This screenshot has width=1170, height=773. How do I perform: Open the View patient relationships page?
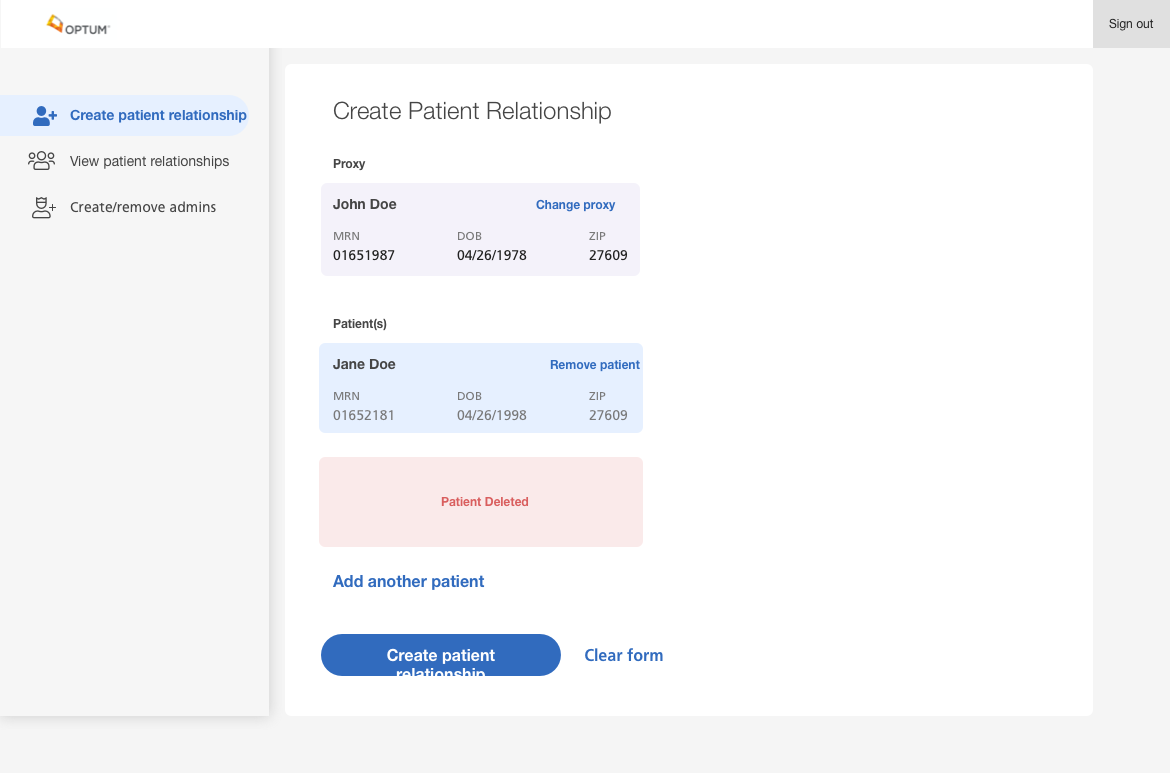[149, 161]
